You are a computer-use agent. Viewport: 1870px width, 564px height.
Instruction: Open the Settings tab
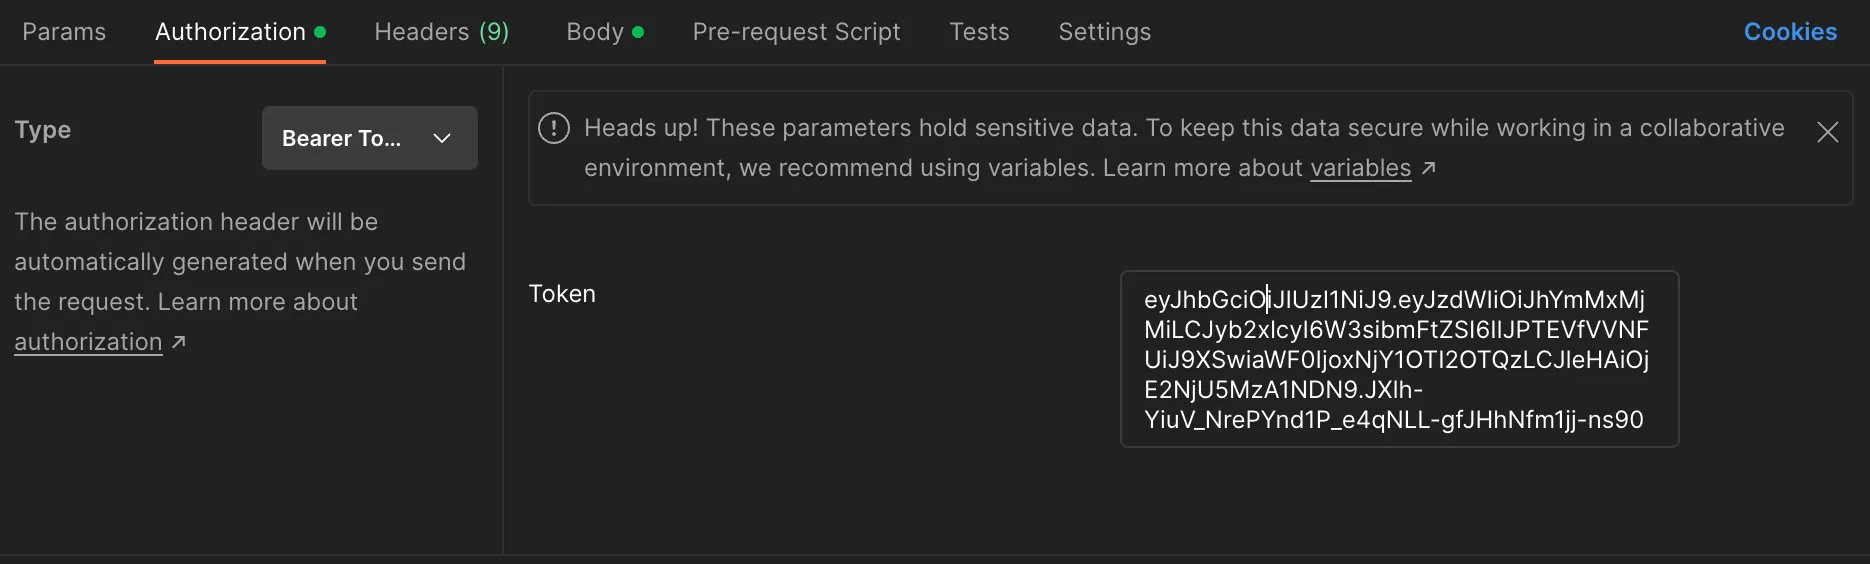tap(1104, 32)
